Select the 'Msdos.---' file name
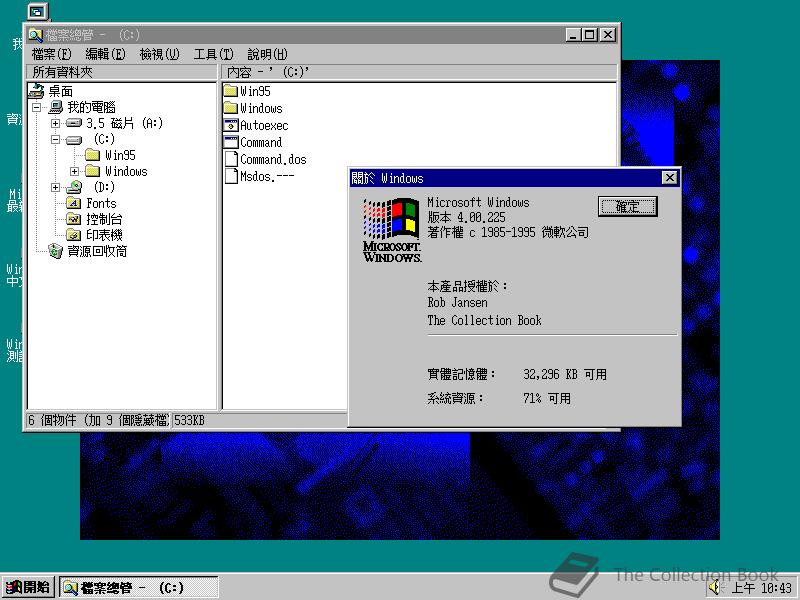 [x=267, y=177]
